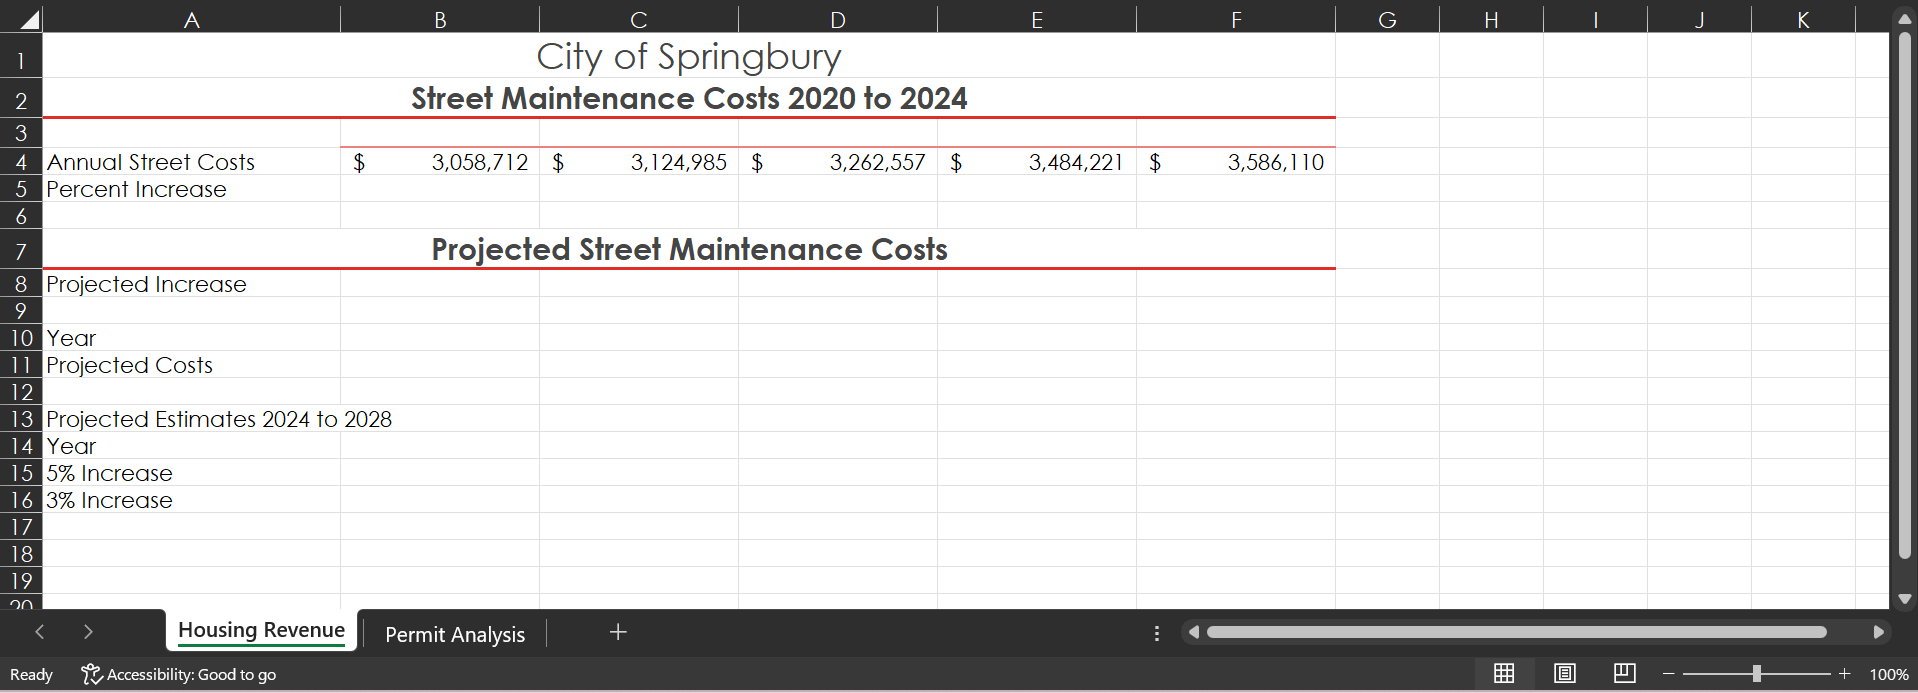Select the Percent Increase cell
1918x693 pixels.
191,189
